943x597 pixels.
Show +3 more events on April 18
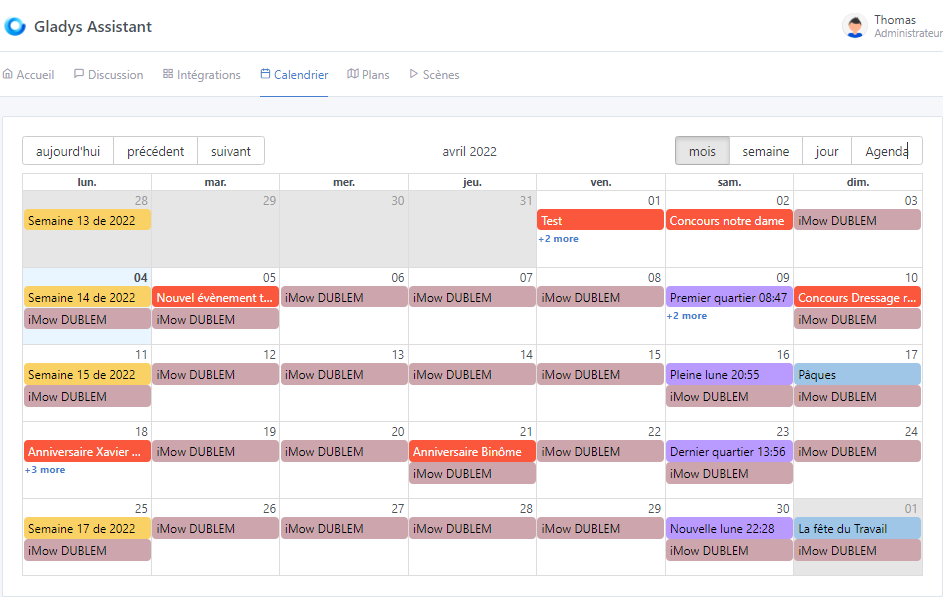(x=45, y=470)
